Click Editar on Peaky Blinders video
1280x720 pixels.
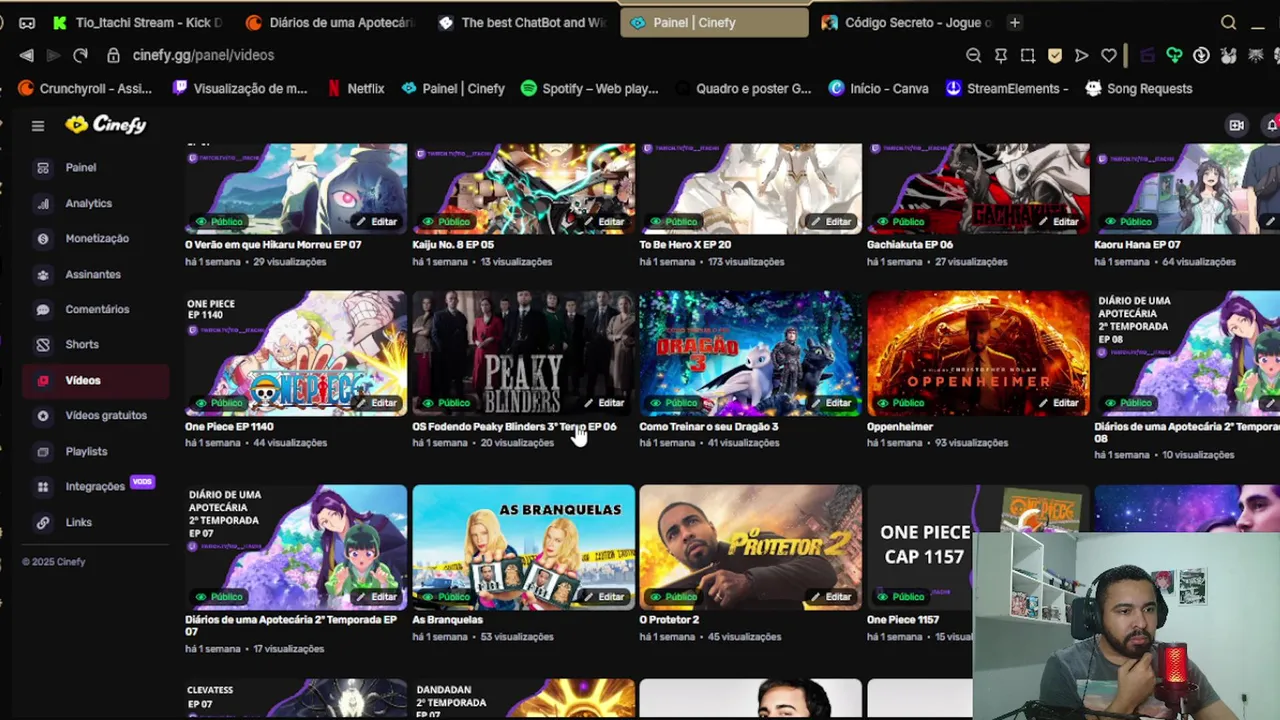click(603, 403)
